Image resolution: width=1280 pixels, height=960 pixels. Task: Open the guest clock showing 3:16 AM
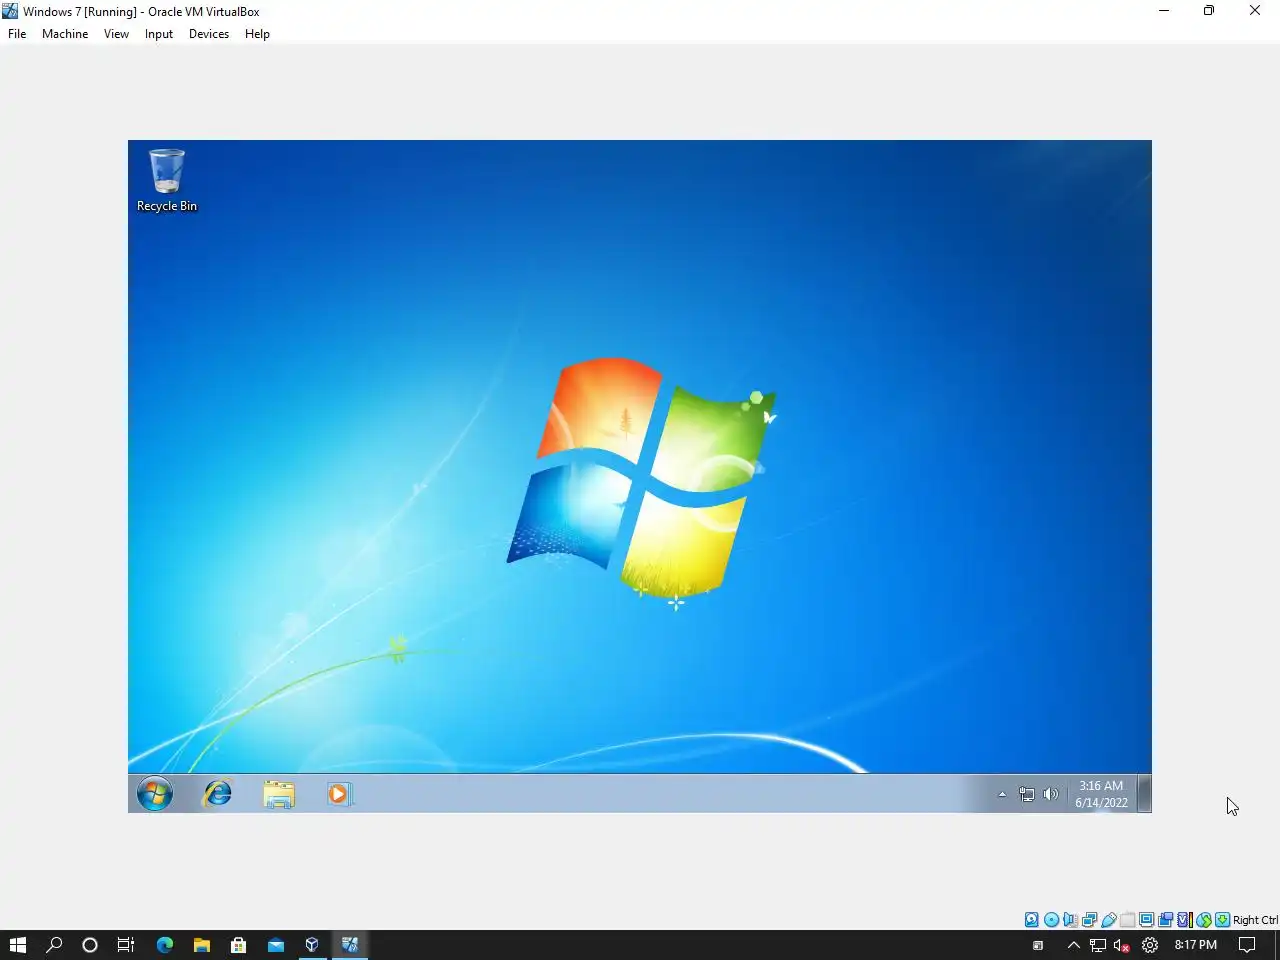tap(1101, 794)
